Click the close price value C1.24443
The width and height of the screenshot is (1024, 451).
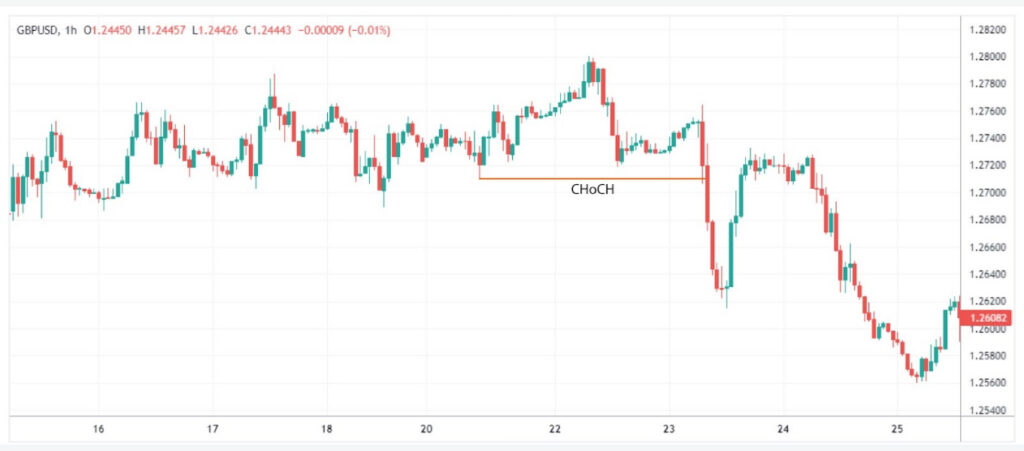(x=268, y=30)
